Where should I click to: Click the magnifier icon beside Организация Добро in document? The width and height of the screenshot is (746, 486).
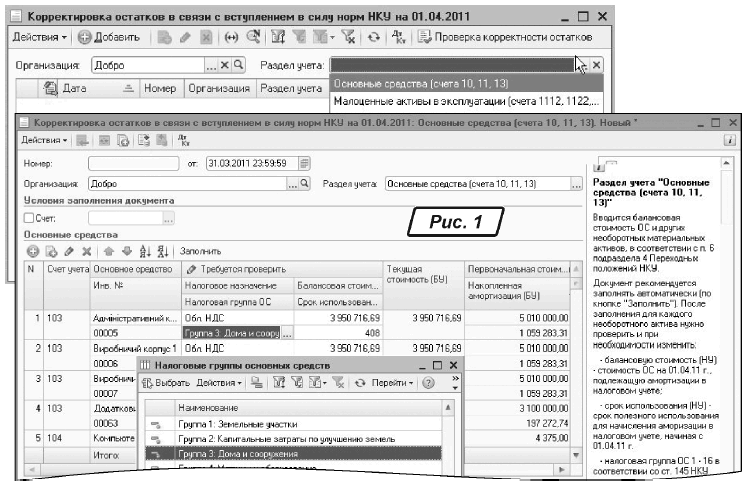coord(302,184)
